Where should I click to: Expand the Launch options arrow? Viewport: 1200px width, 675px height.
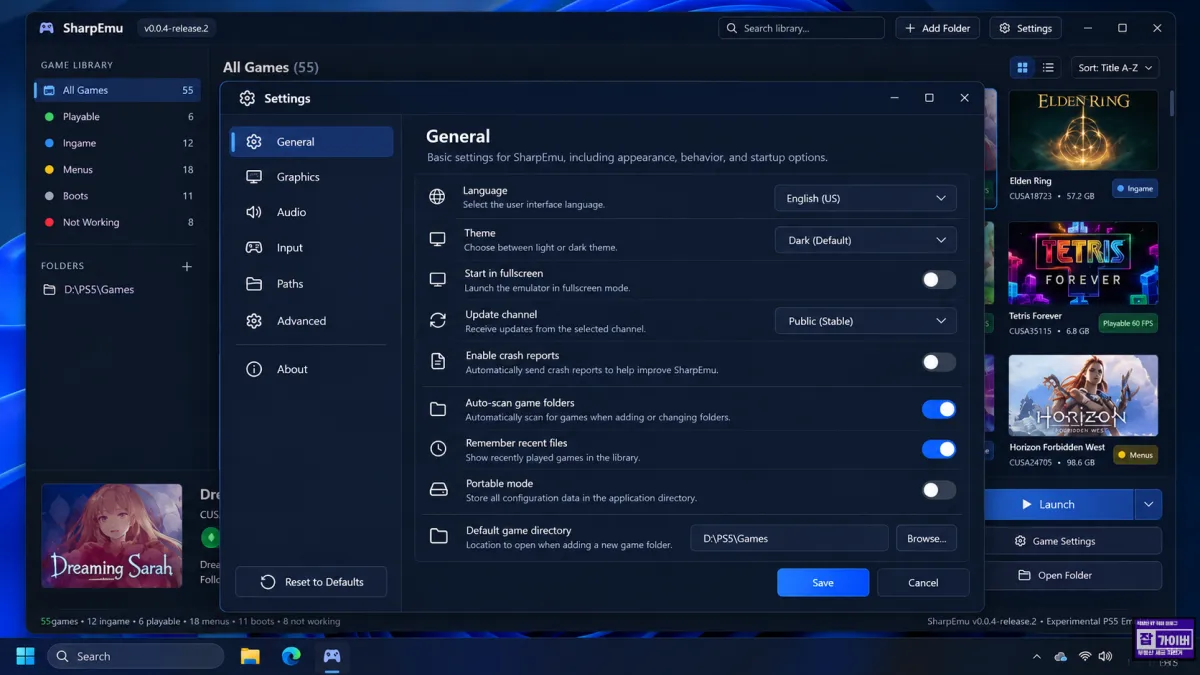coord(1148,505)
